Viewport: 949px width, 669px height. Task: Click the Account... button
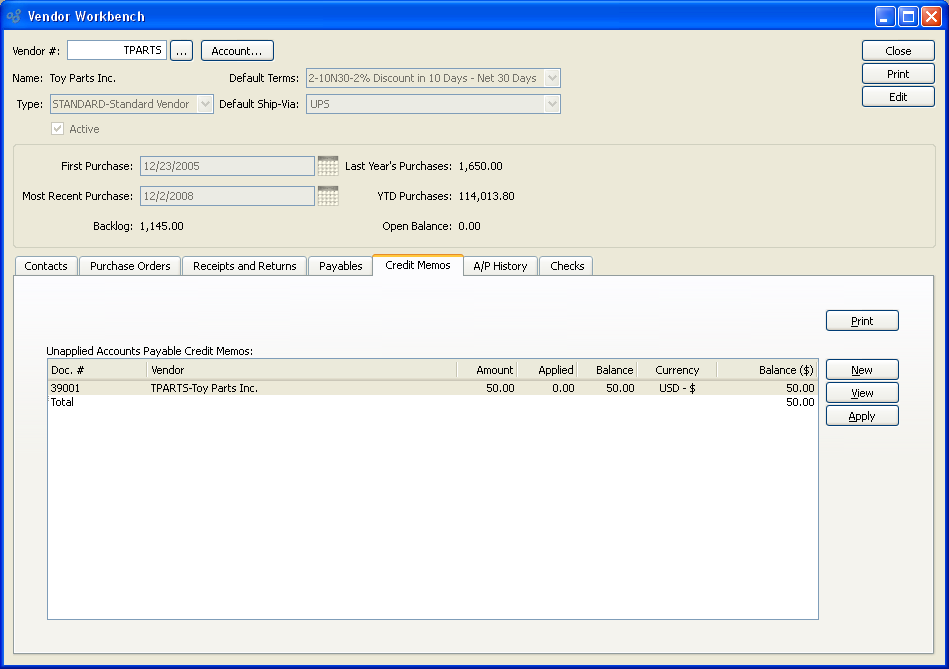(x=237, y=51)
